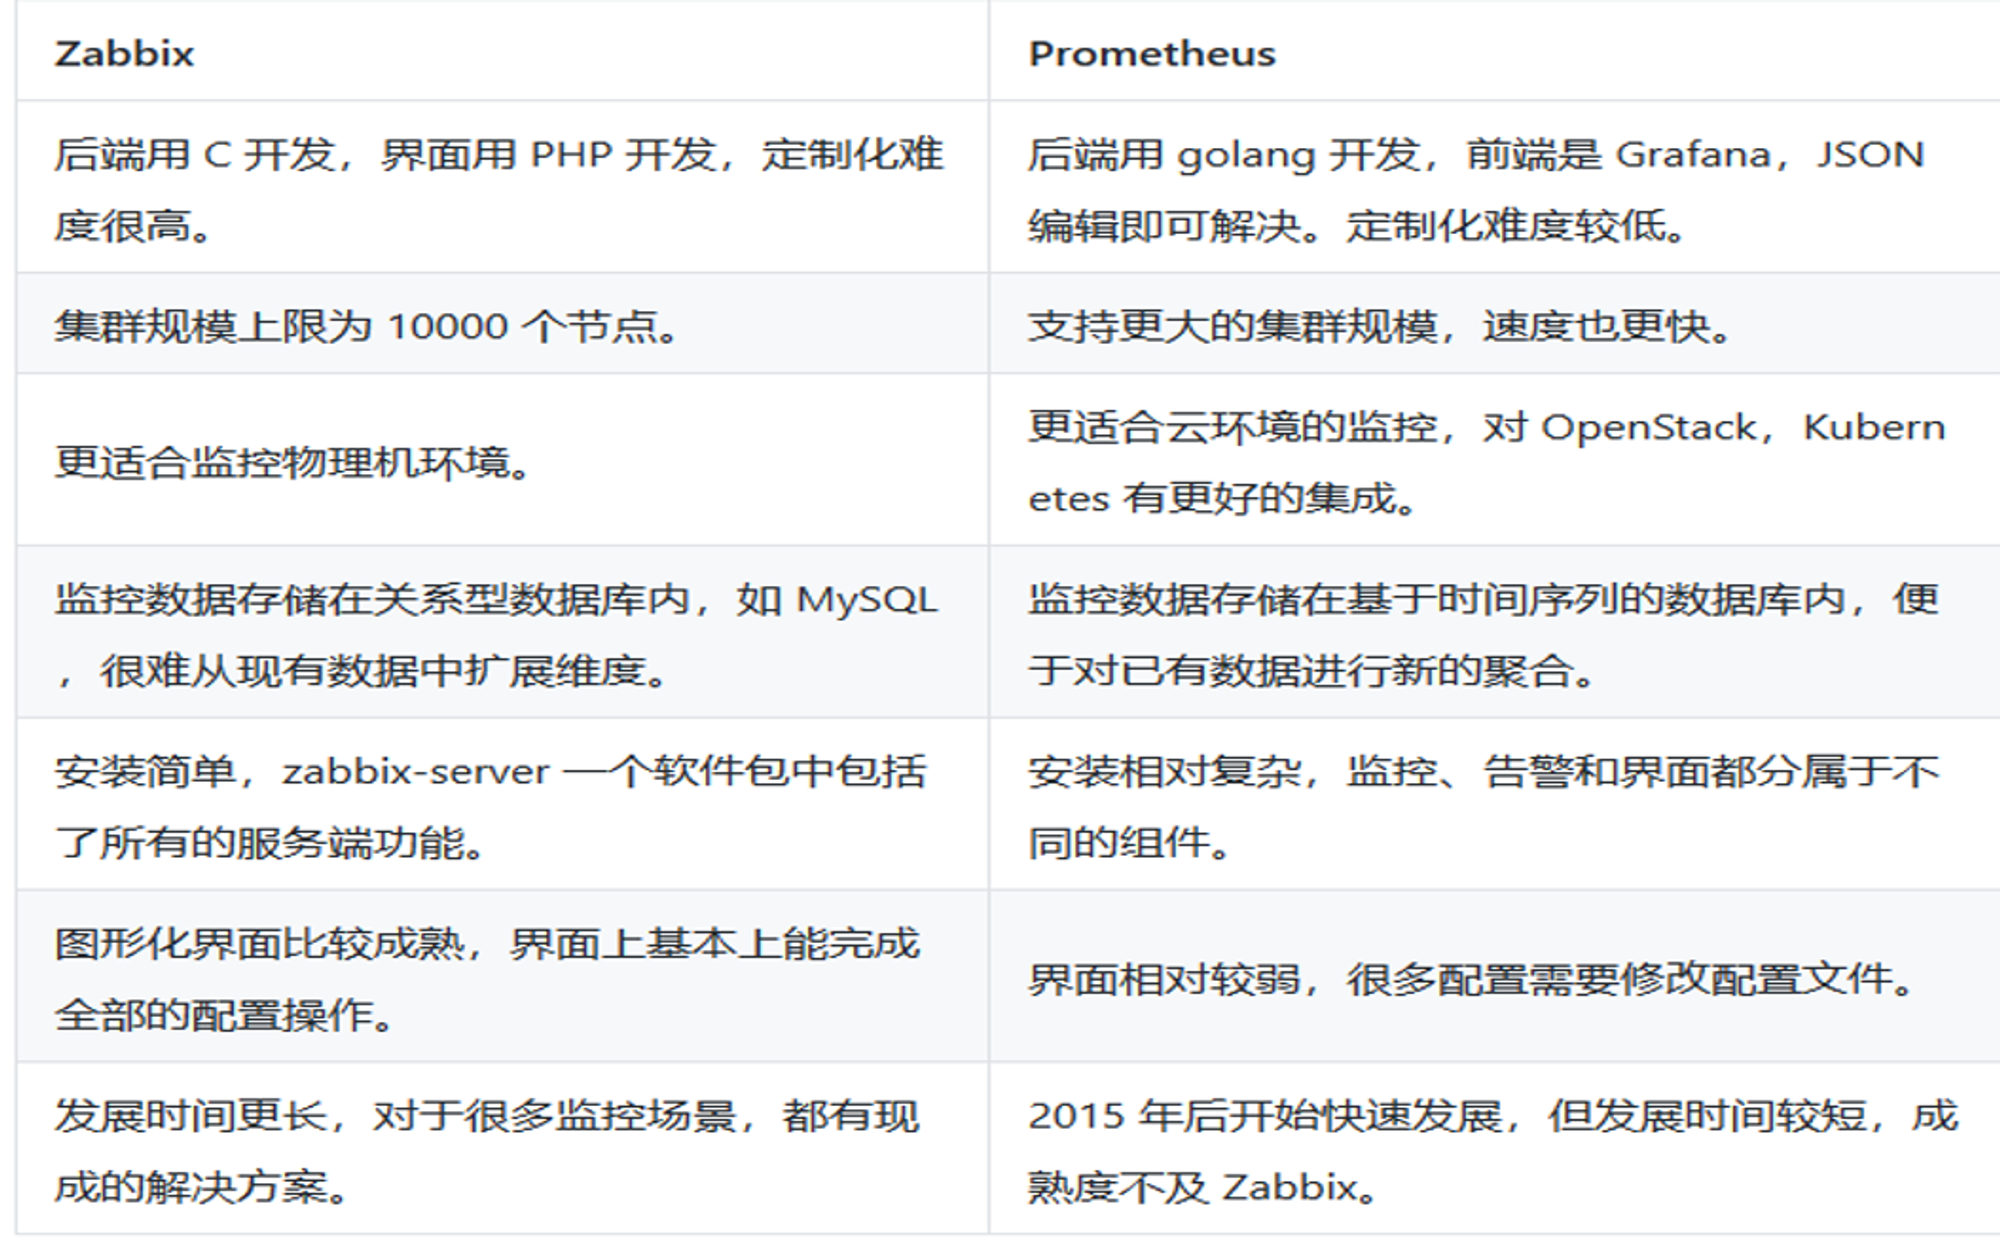Click the mature graphical interface cell

coord(486,978)
